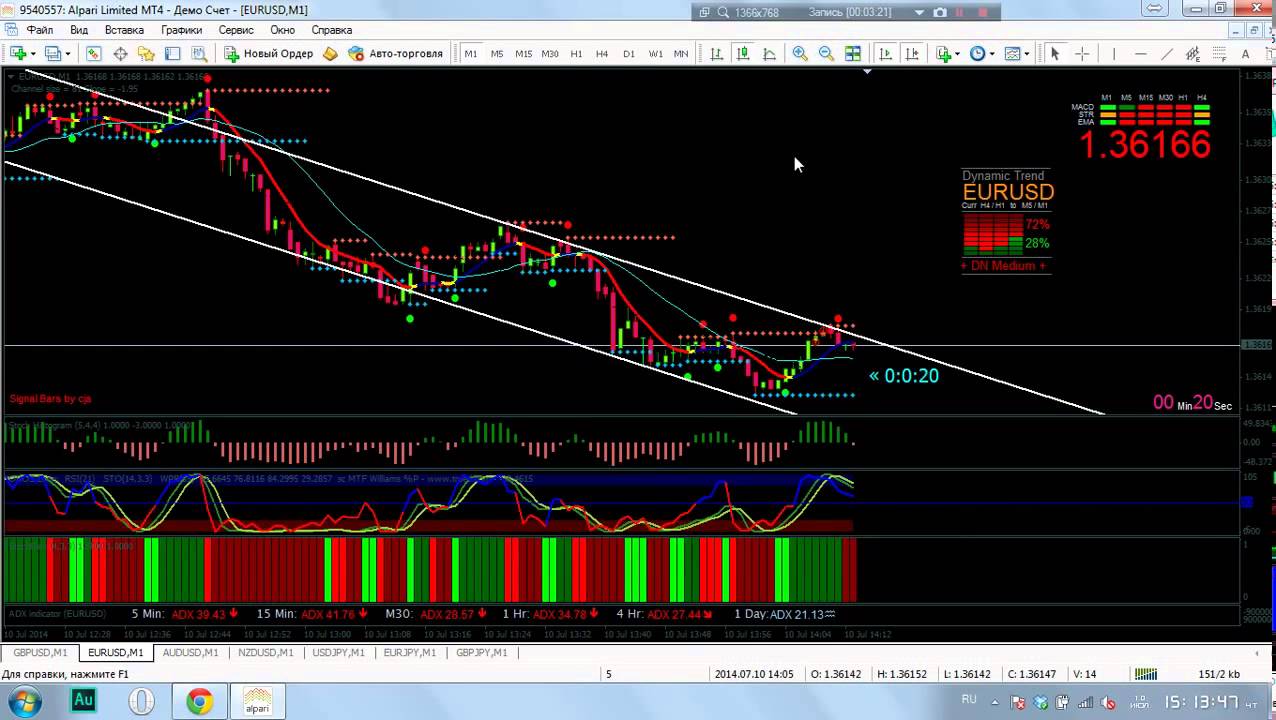This screenshot has height=720, width=1276.
Task: Select the text label tool
Action: coord(1246,53)
